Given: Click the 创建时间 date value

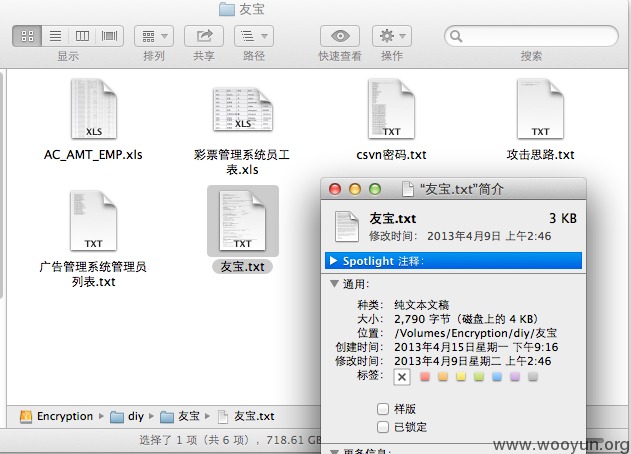Looking at the screenshot, I should click(x=476, y=347).
